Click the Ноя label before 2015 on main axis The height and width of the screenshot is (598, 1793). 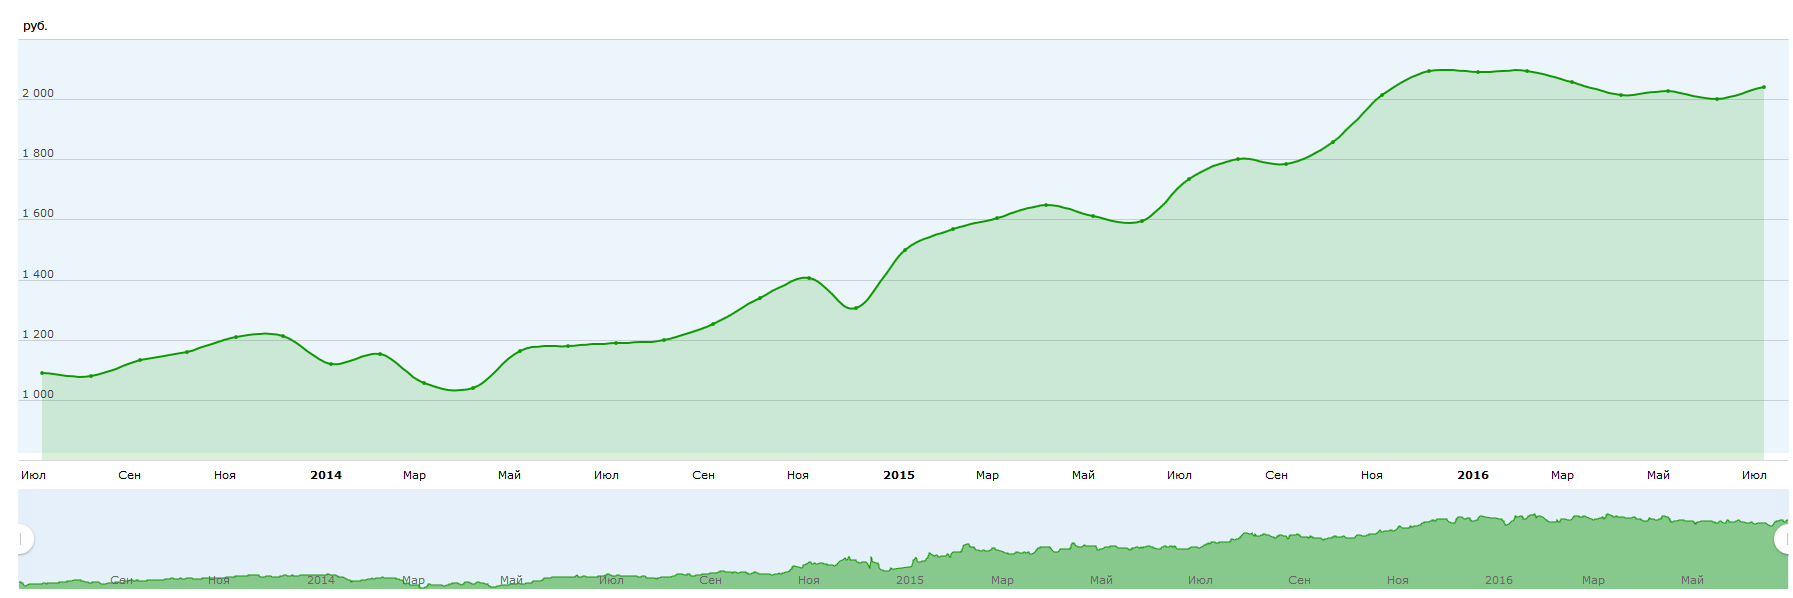point(798,475)
